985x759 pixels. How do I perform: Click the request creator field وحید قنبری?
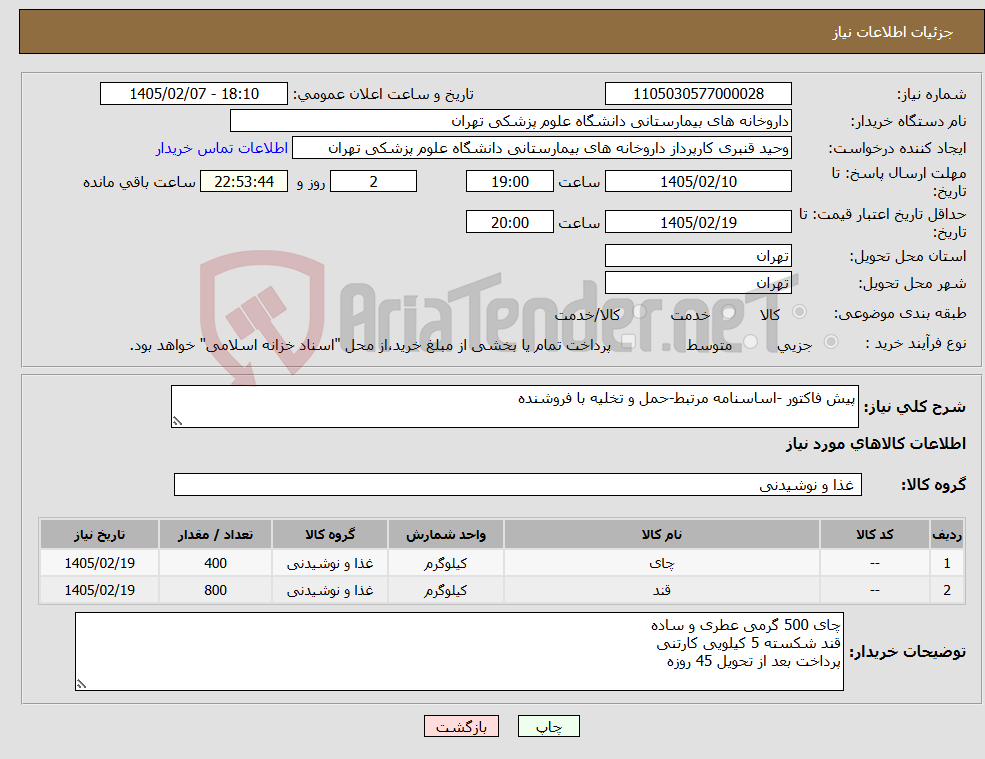[x=541, y=148]
